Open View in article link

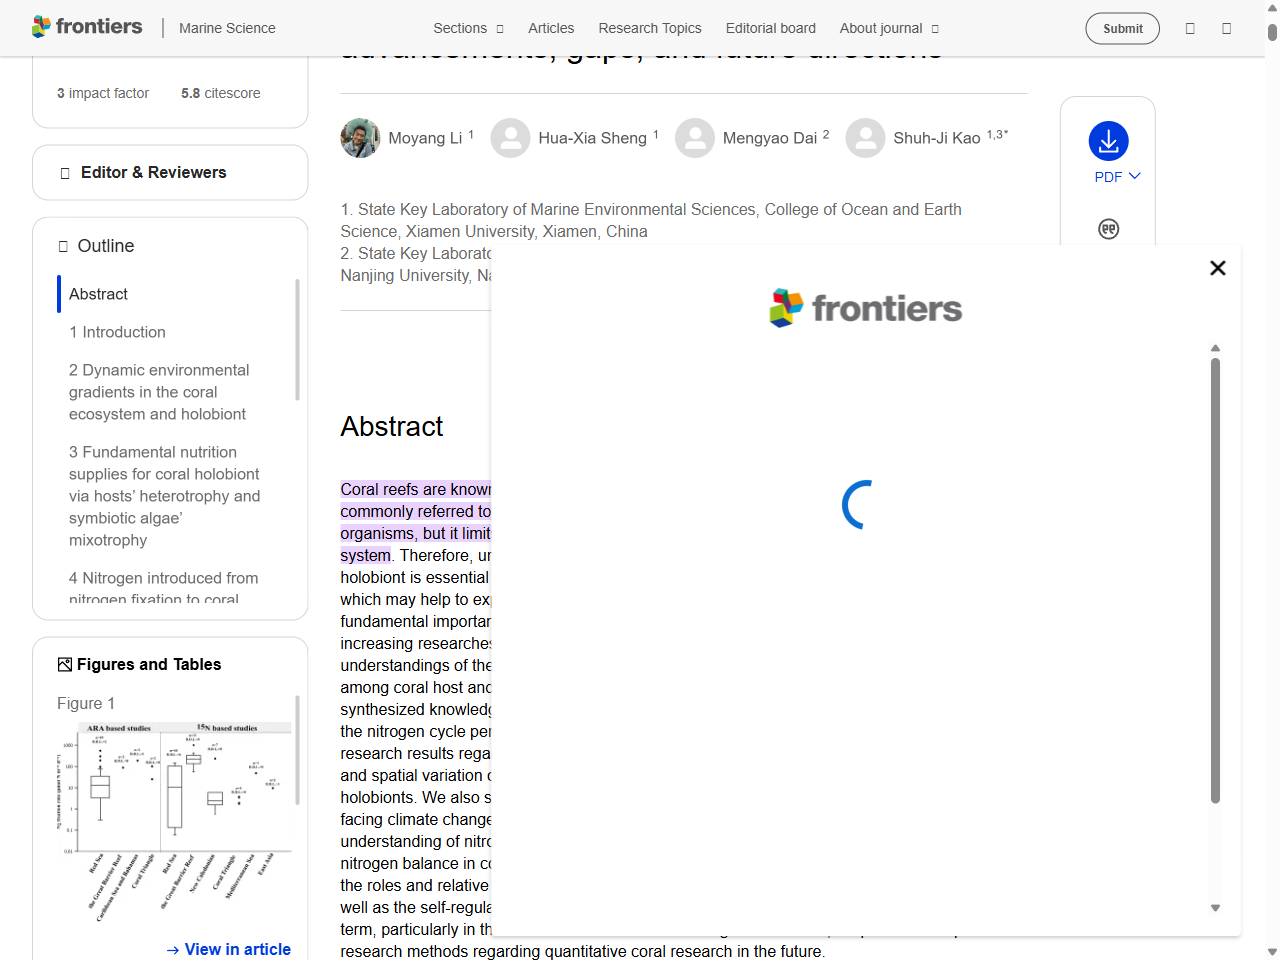tap(228, 949)
